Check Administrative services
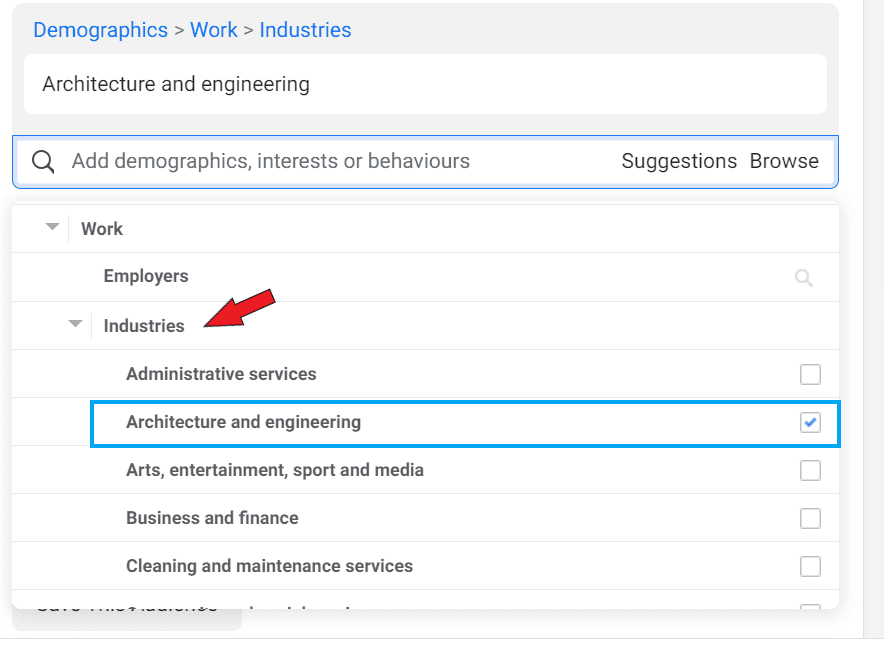 (x=810, y=373)
